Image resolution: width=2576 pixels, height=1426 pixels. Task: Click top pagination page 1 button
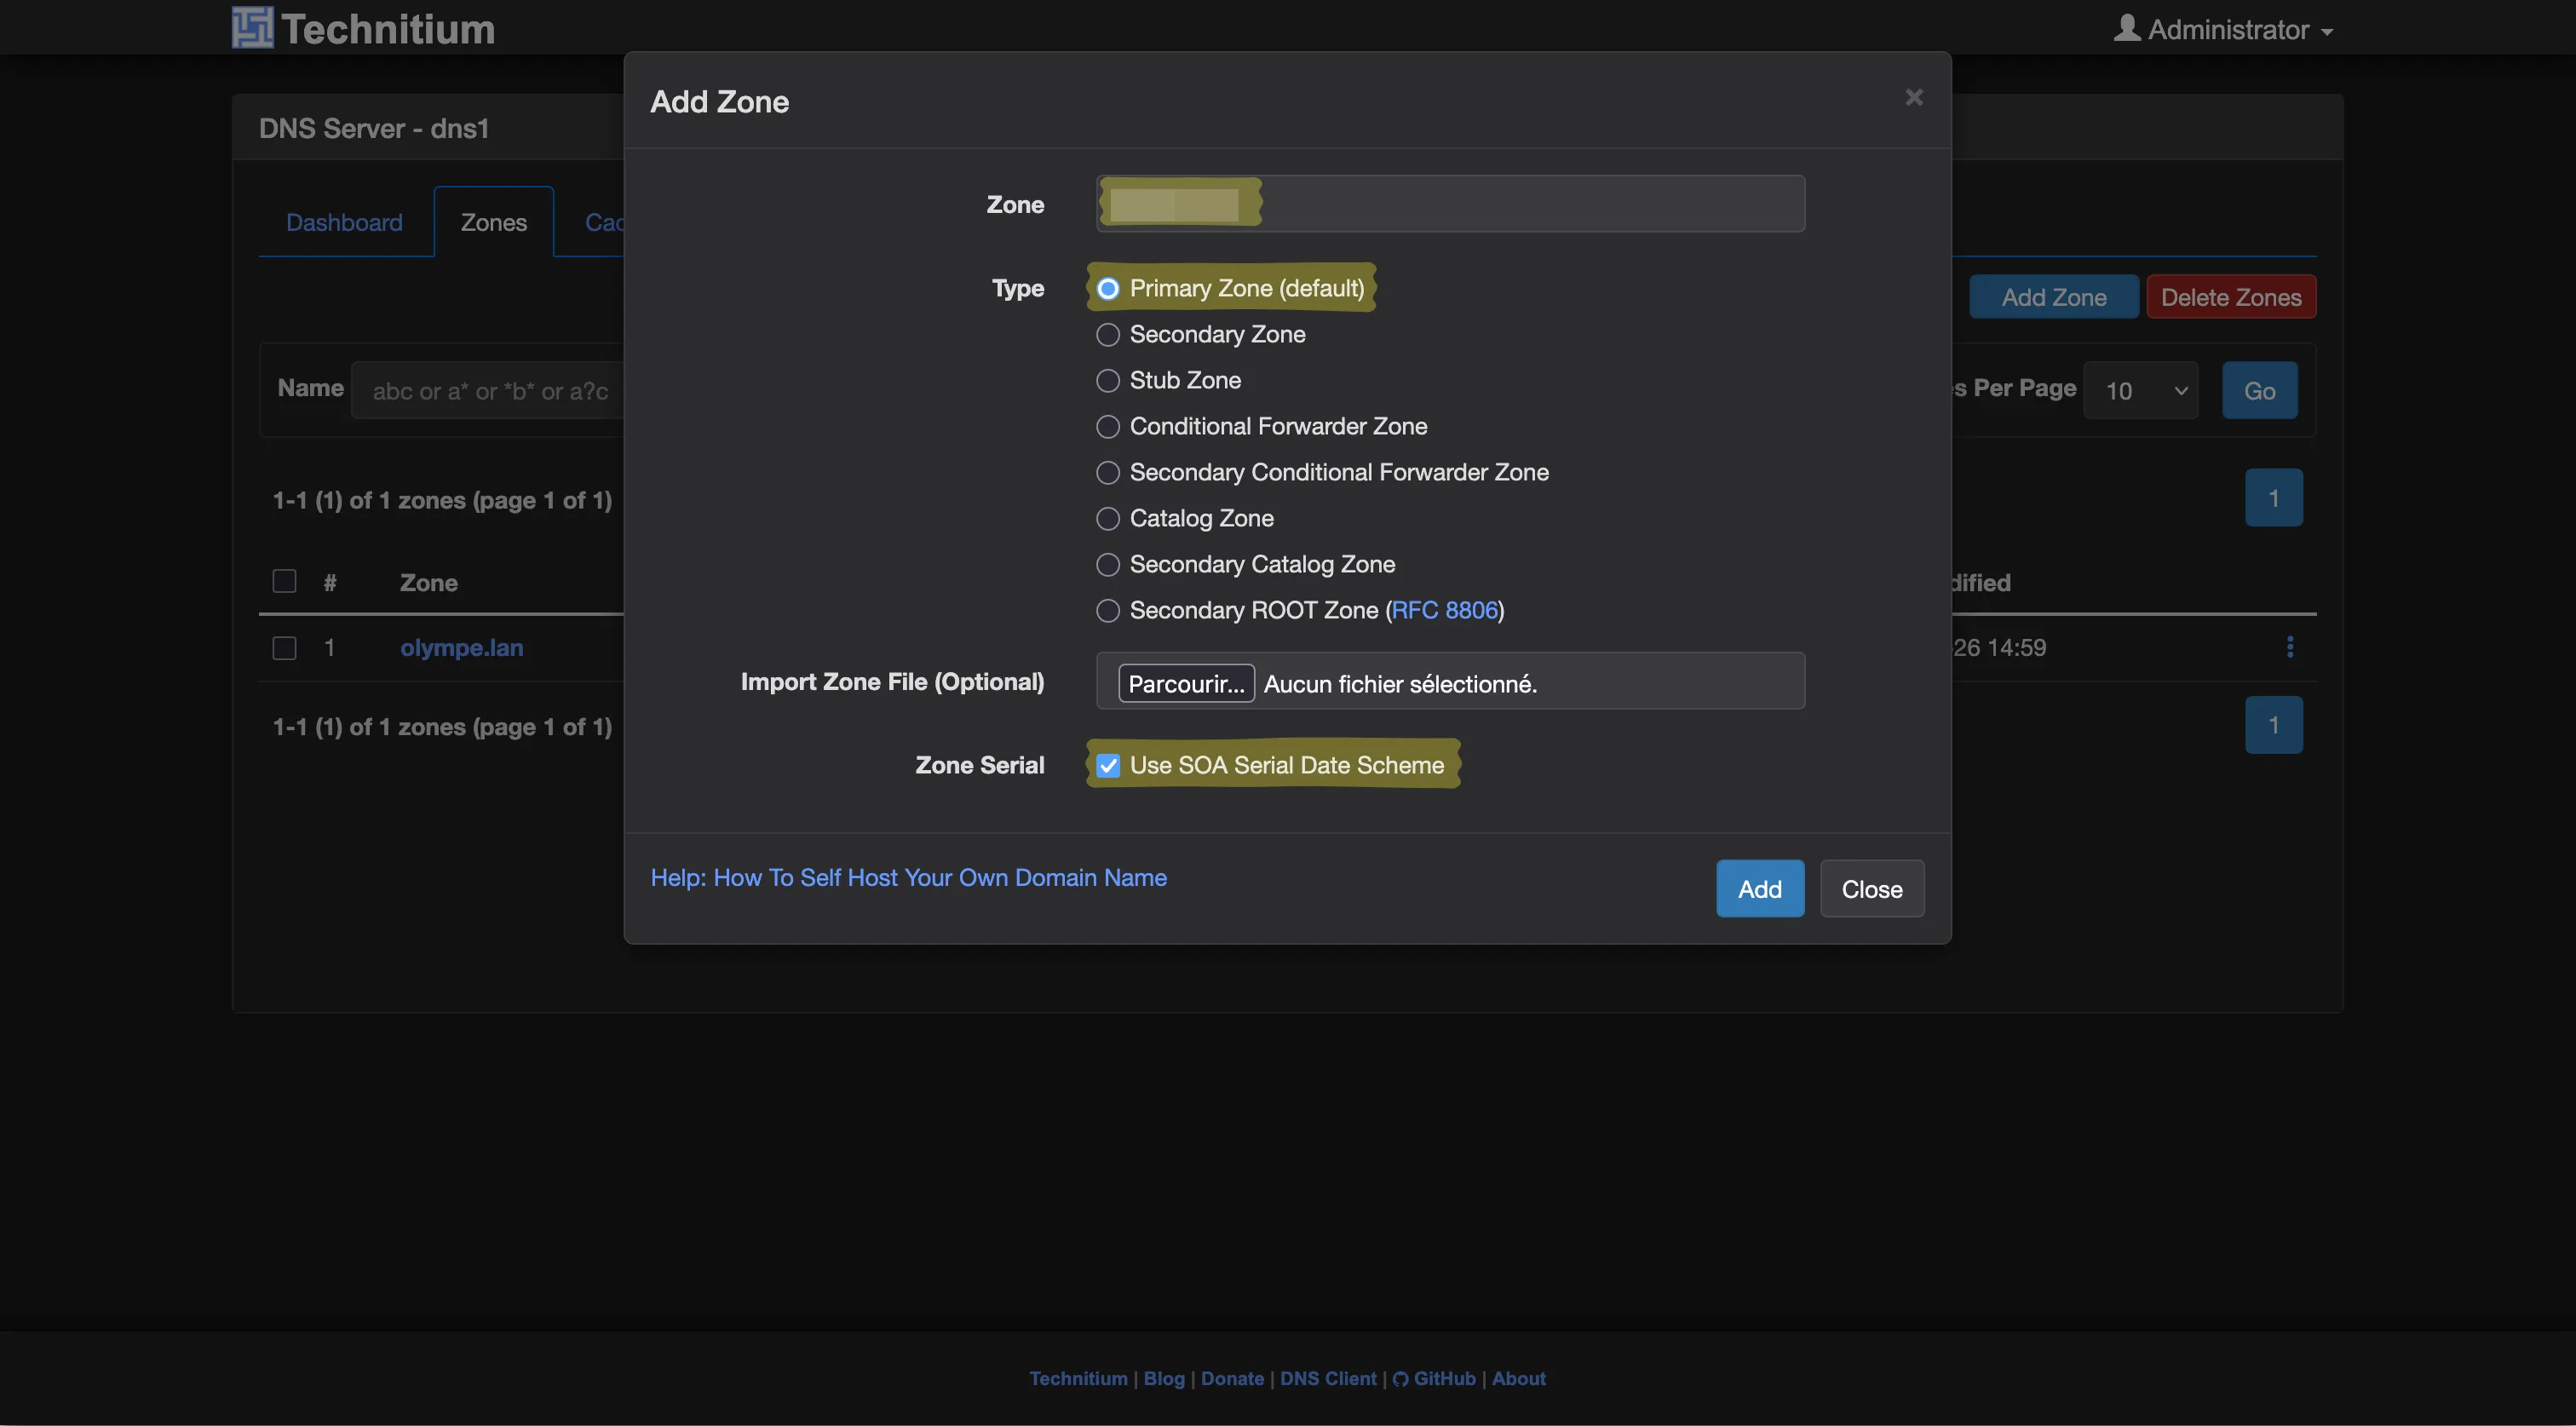click(2273, 497)
